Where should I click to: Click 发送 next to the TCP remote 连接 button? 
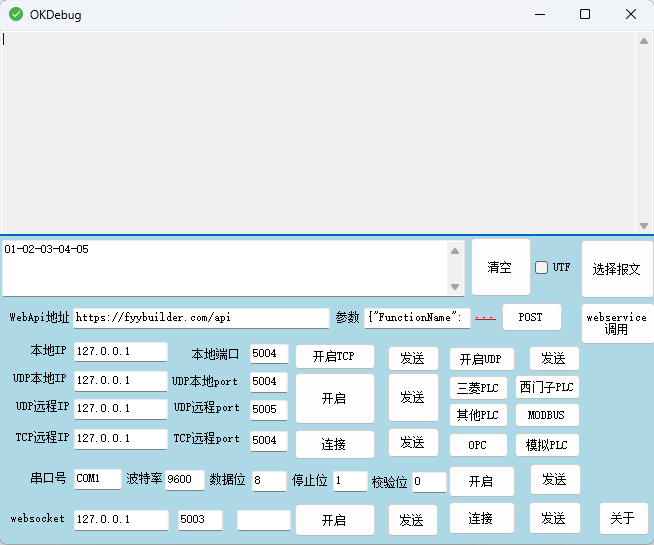tap(413, 442)
